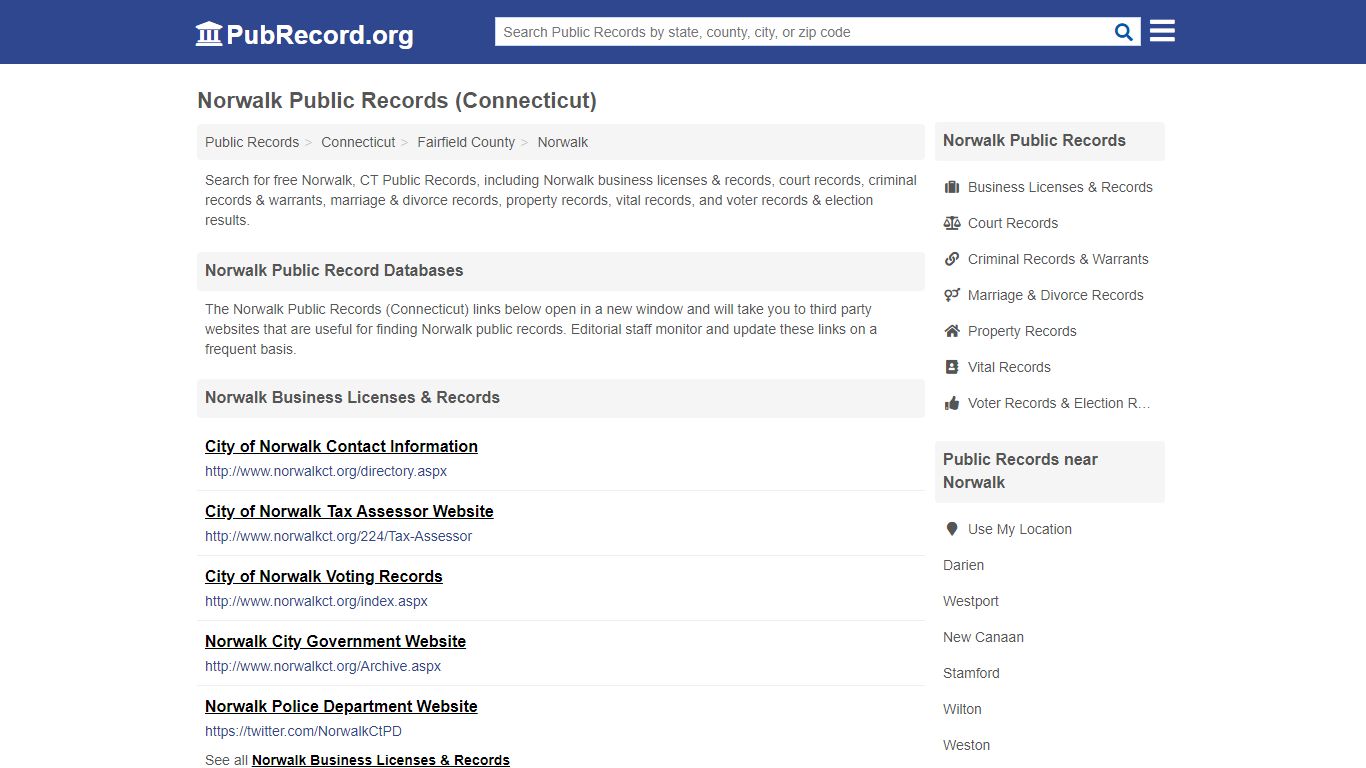Open Darien nearby public records
Screen dimensions: 1366x768
point(963,565)
